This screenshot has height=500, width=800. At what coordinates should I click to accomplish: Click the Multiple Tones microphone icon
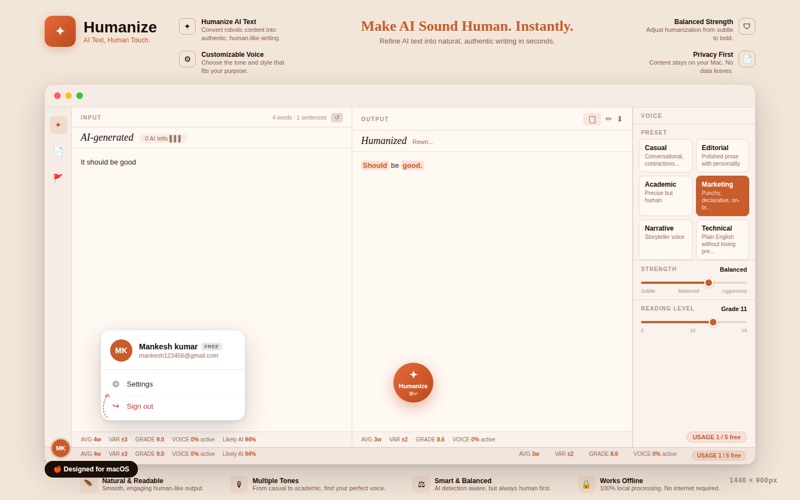point(239,484)
